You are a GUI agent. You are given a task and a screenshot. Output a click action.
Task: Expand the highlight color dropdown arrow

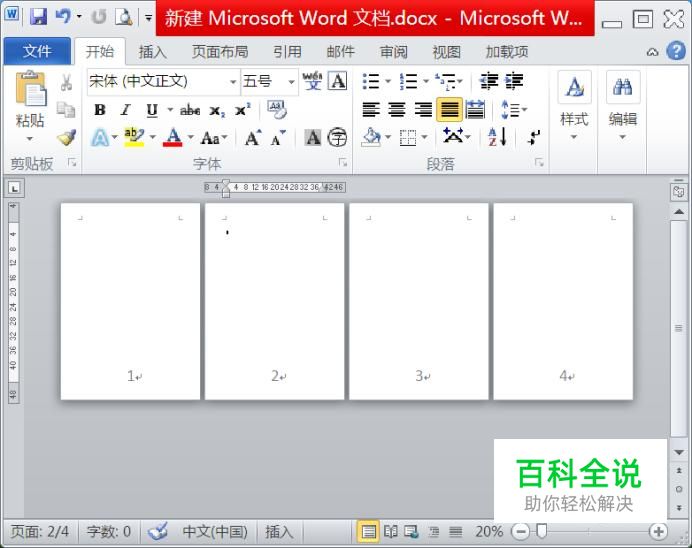point(153,138)
